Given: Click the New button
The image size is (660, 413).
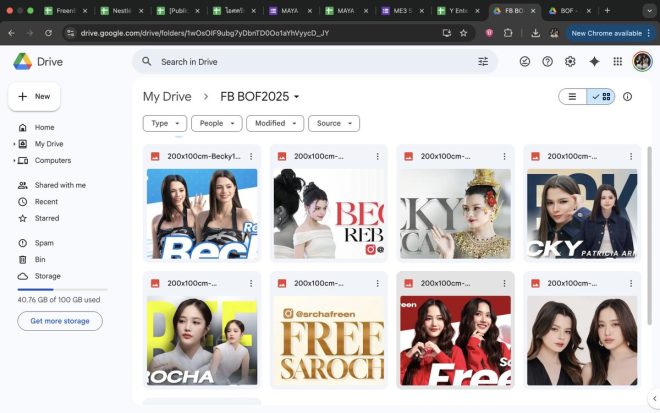Looking at the screenshot, I should 34,97.
